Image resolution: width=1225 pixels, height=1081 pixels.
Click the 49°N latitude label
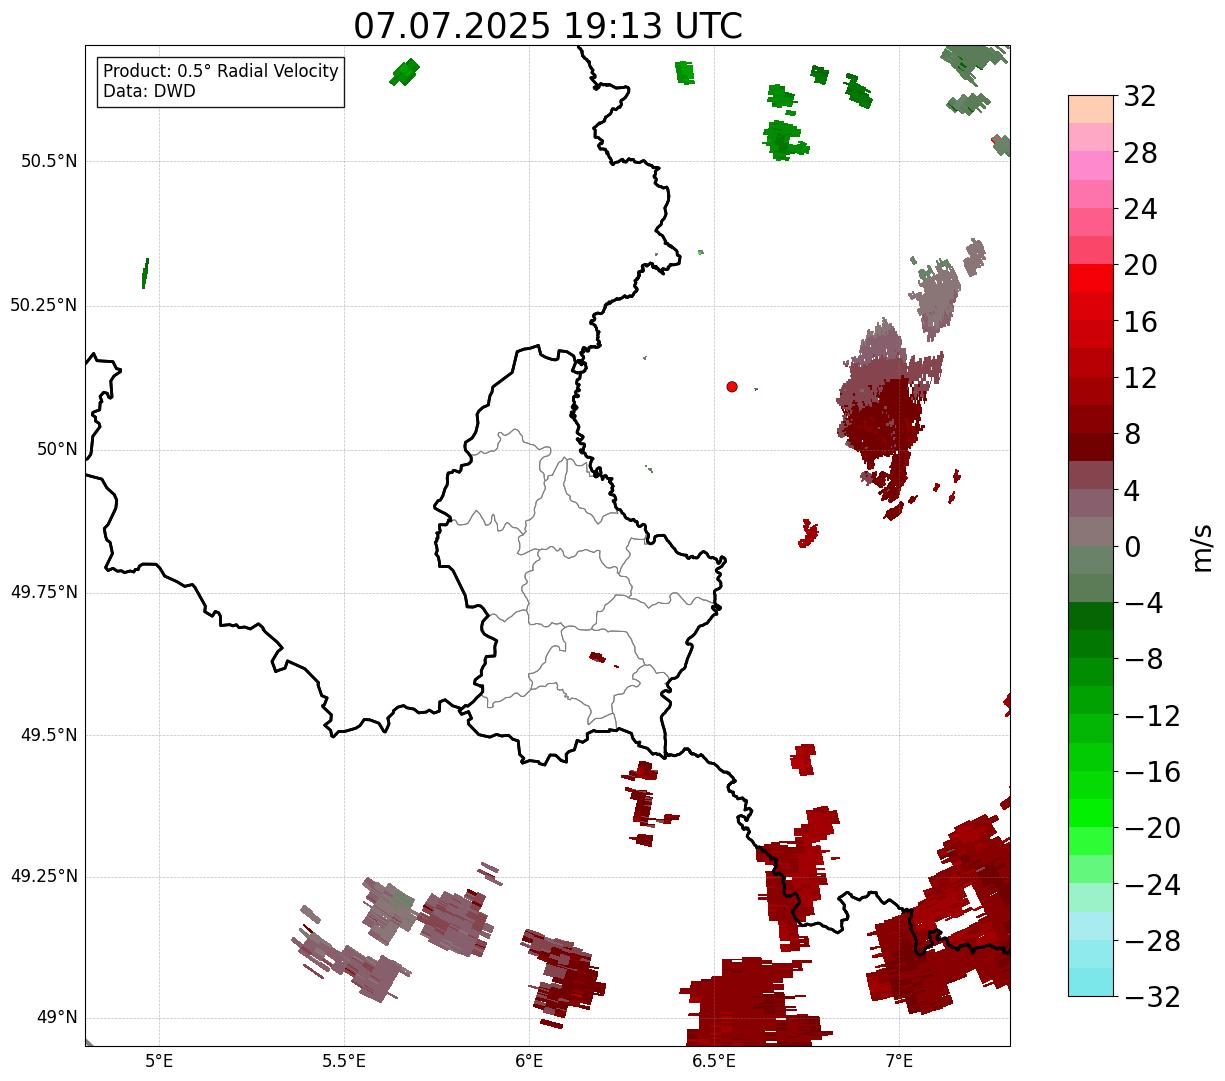pyautogui.click(x=57, y=1018)
